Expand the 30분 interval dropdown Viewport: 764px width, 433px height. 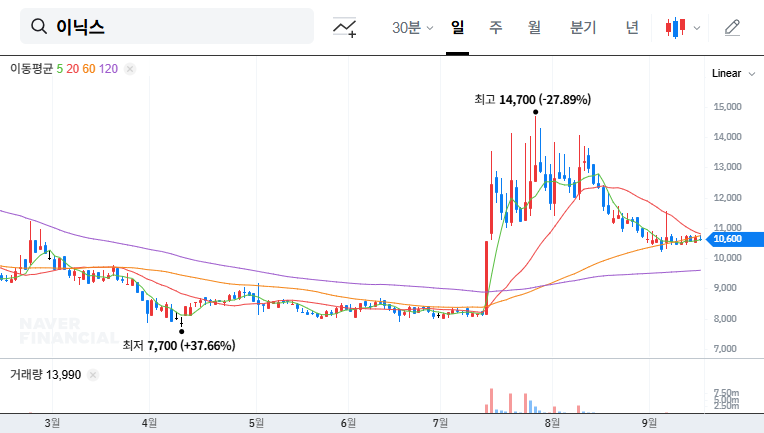412,28
